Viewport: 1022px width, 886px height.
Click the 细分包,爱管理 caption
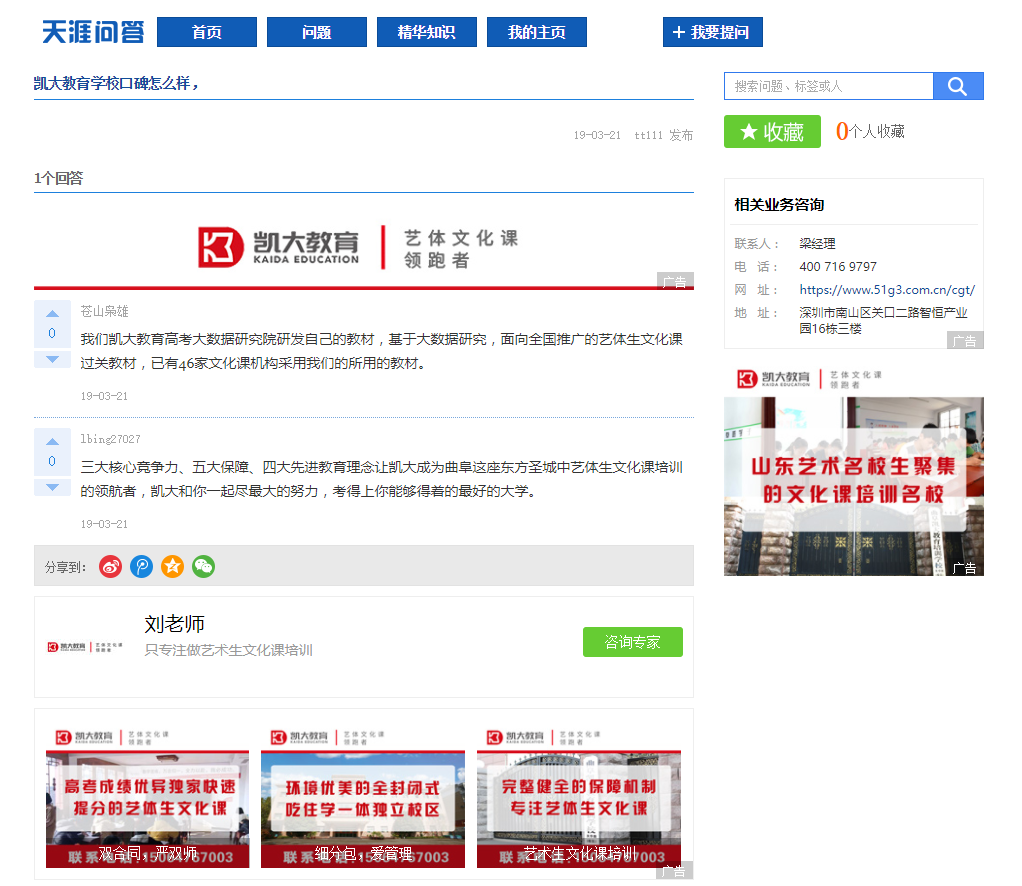click(x=363, y=853)
